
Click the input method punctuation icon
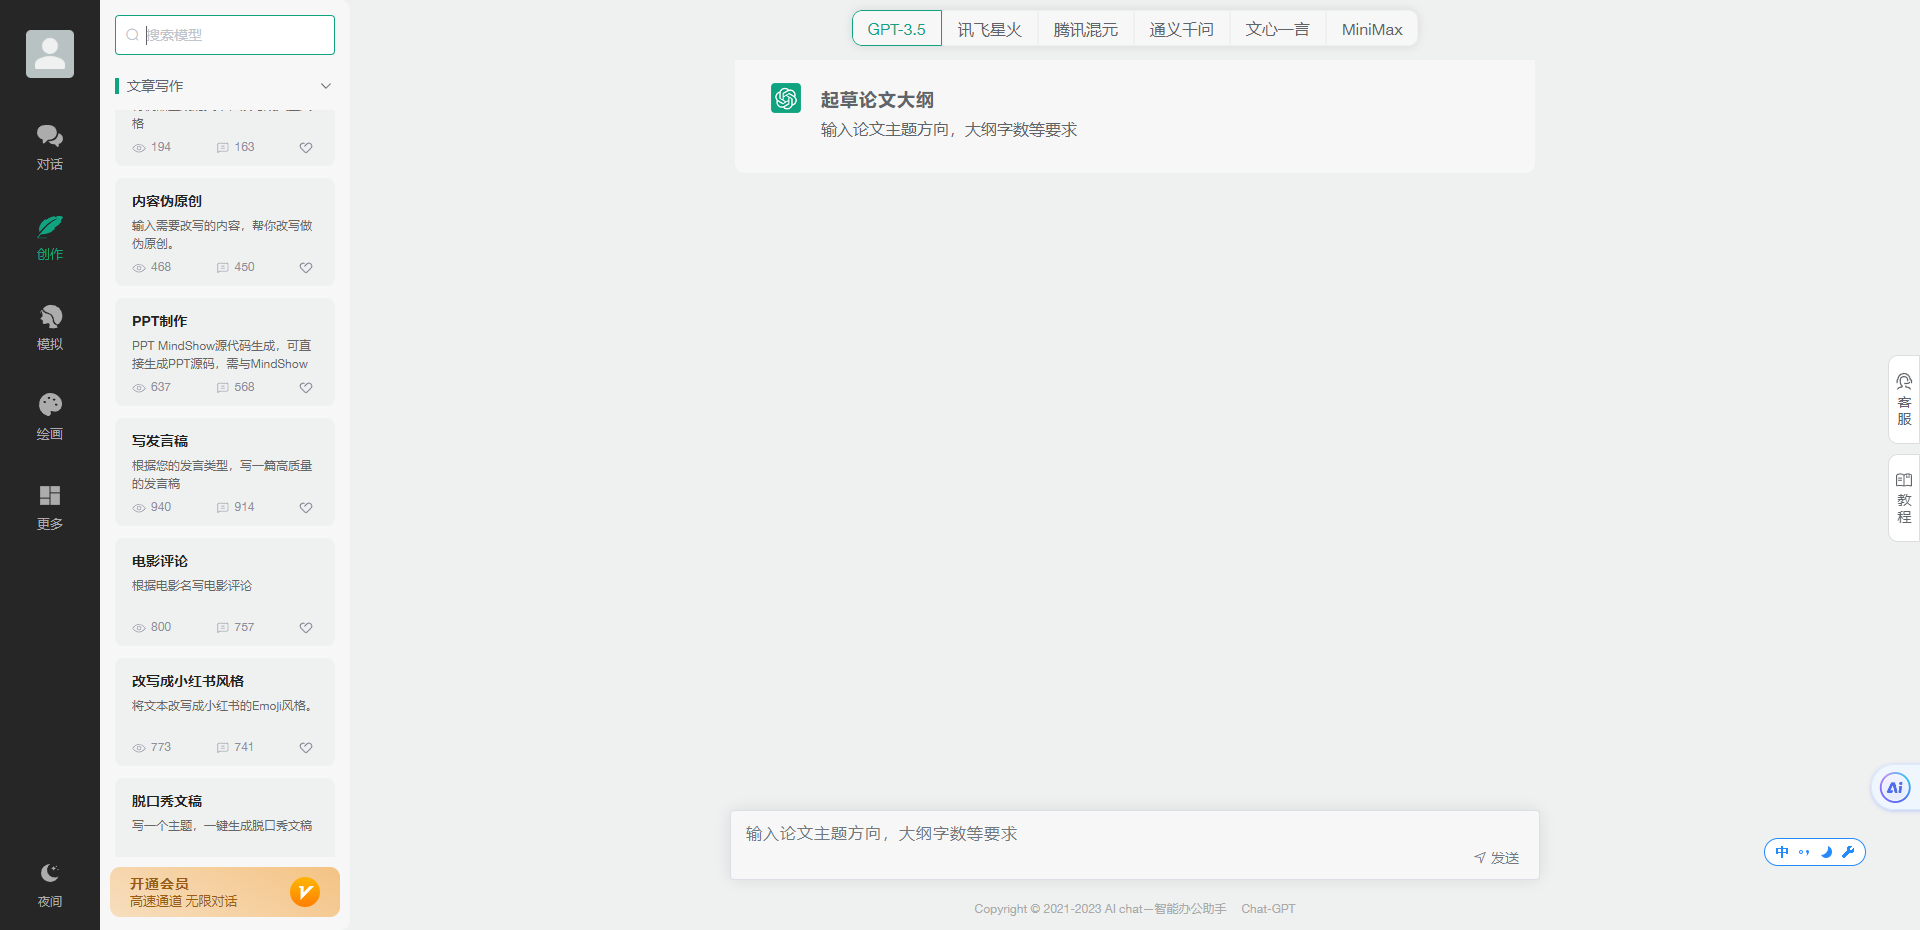1804,852
